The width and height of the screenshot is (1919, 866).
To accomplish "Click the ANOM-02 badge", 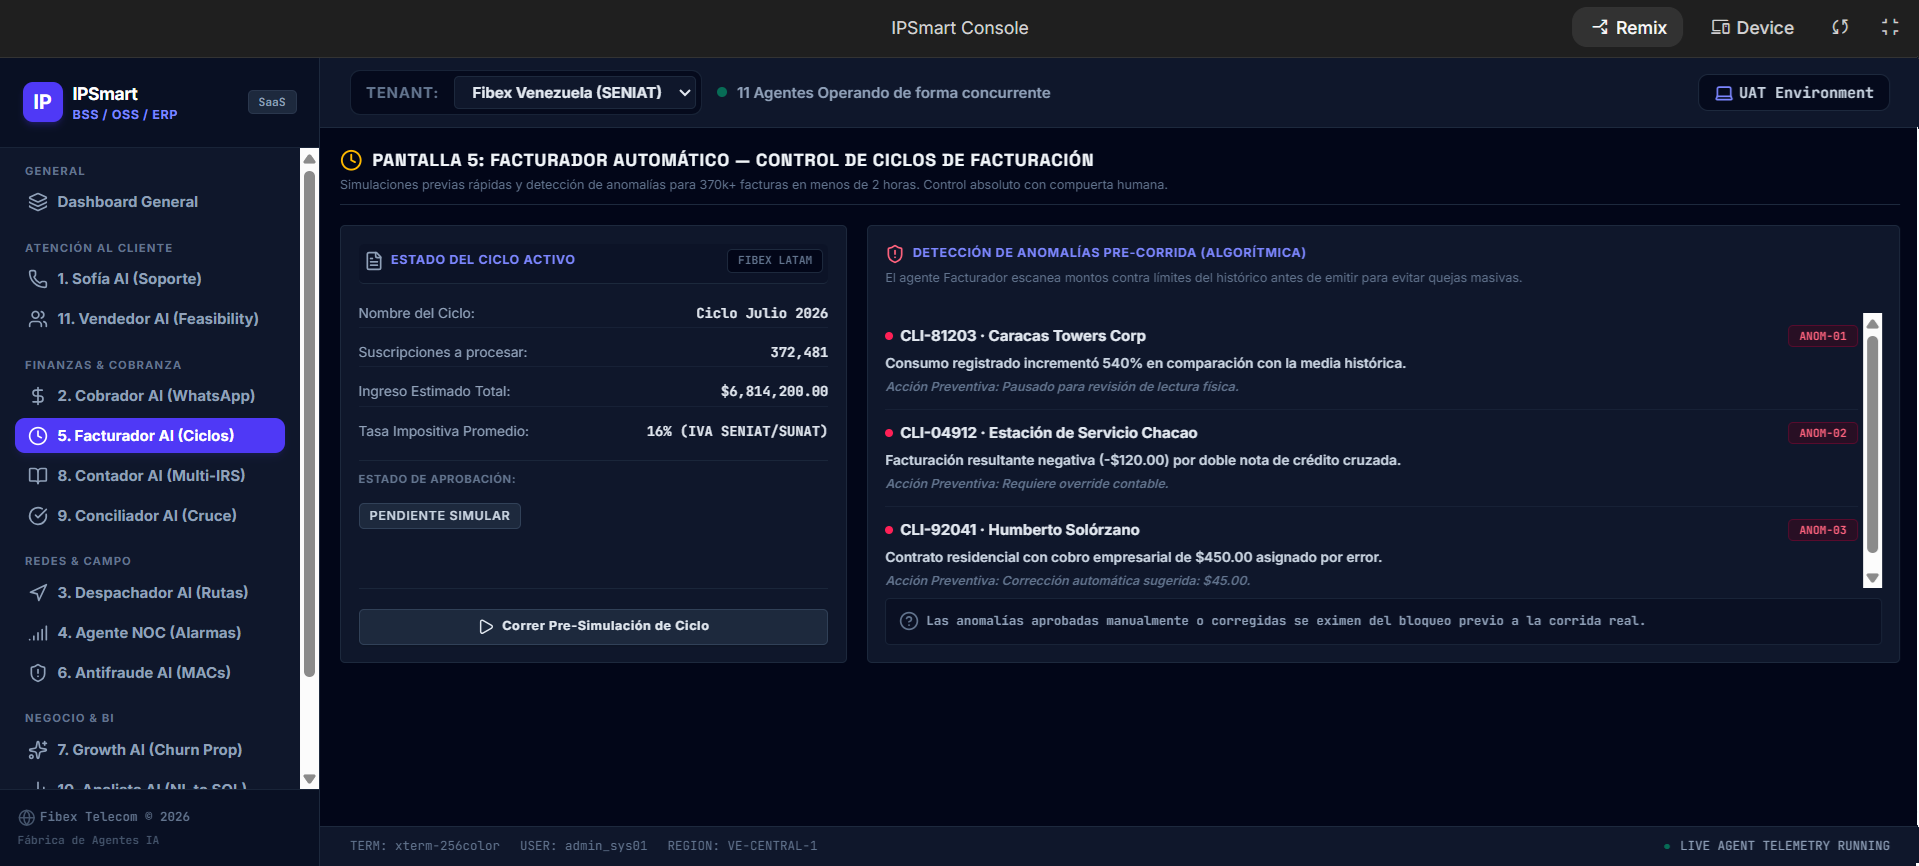I will (x=1823, y=434).
